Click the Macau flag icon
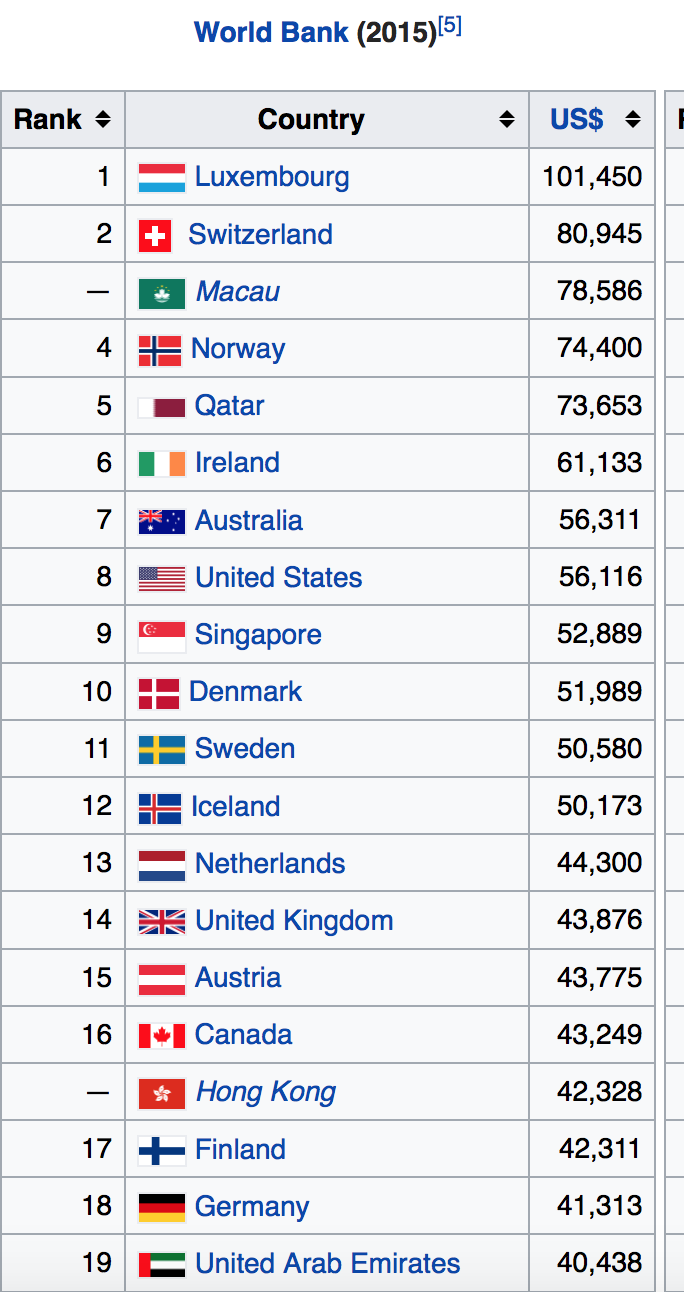Screen dimensions: 684x1292 pyautogui.click(x=161, y=292)
